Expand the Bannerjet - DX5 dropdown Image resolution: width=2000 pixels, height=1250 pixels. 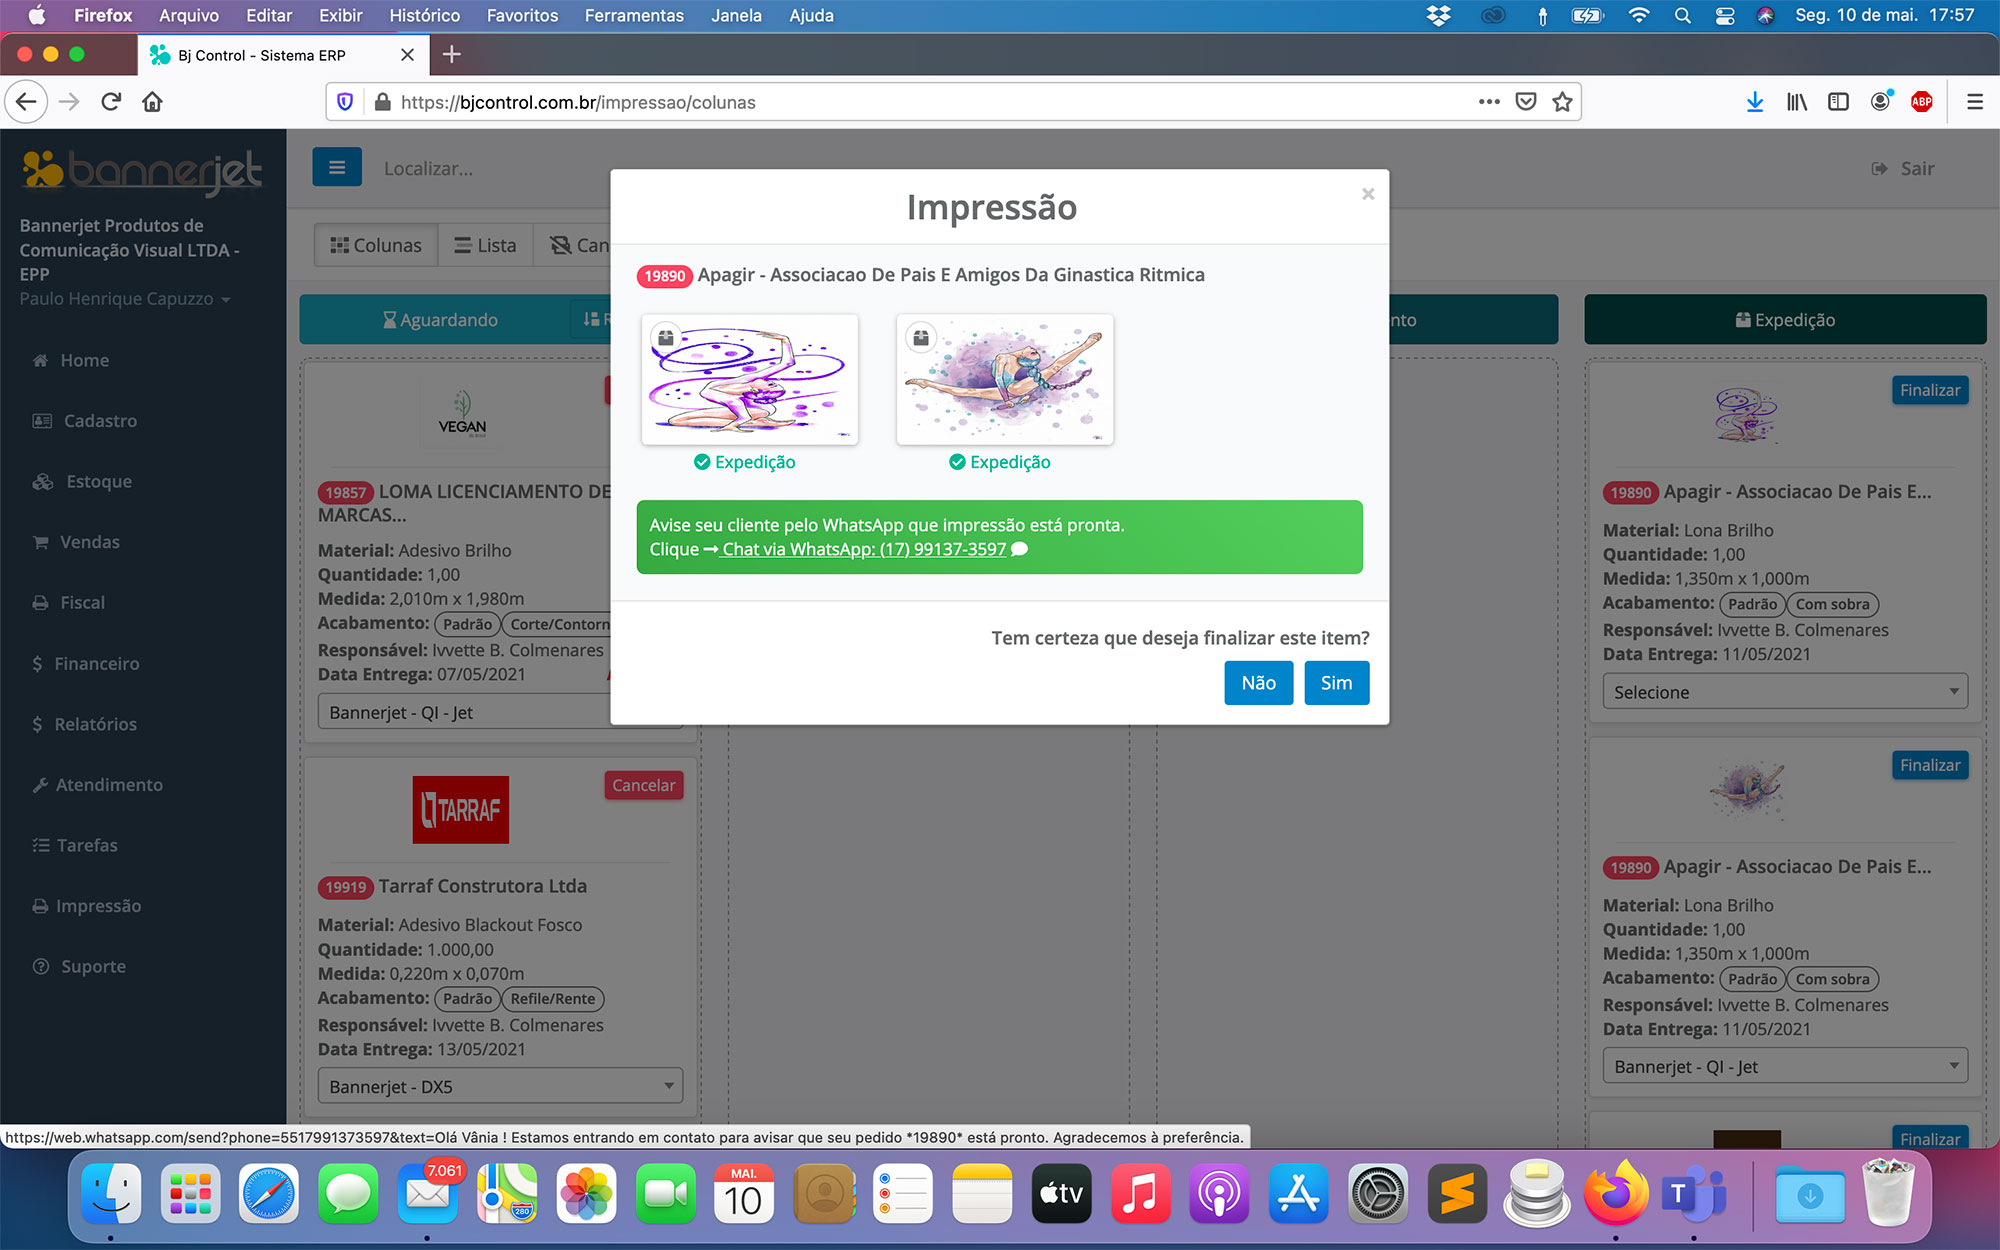pos(500,1086)
